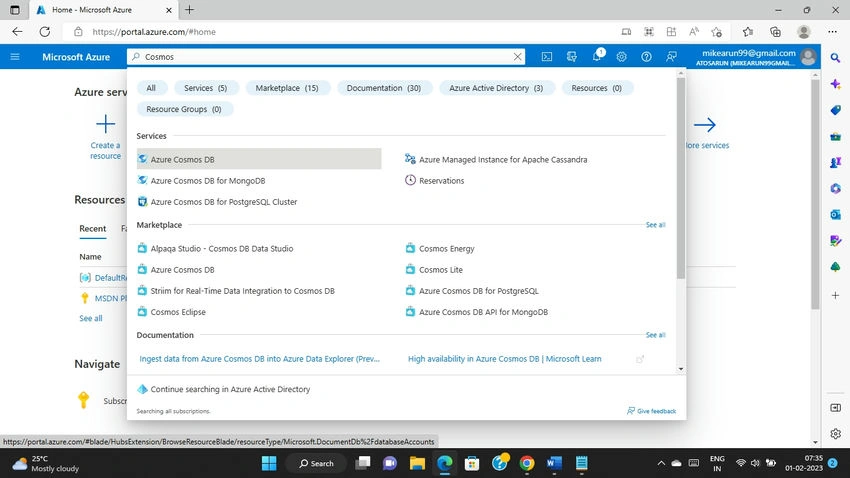Open Google Chrome from taskbar
Screen dimensions: 850x478
(x=526, y=463)
